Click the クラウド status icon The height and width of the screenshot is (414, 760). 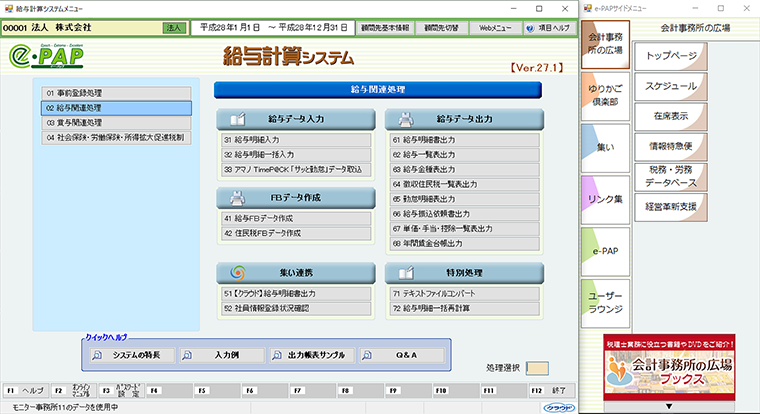(x=559, y=408)
